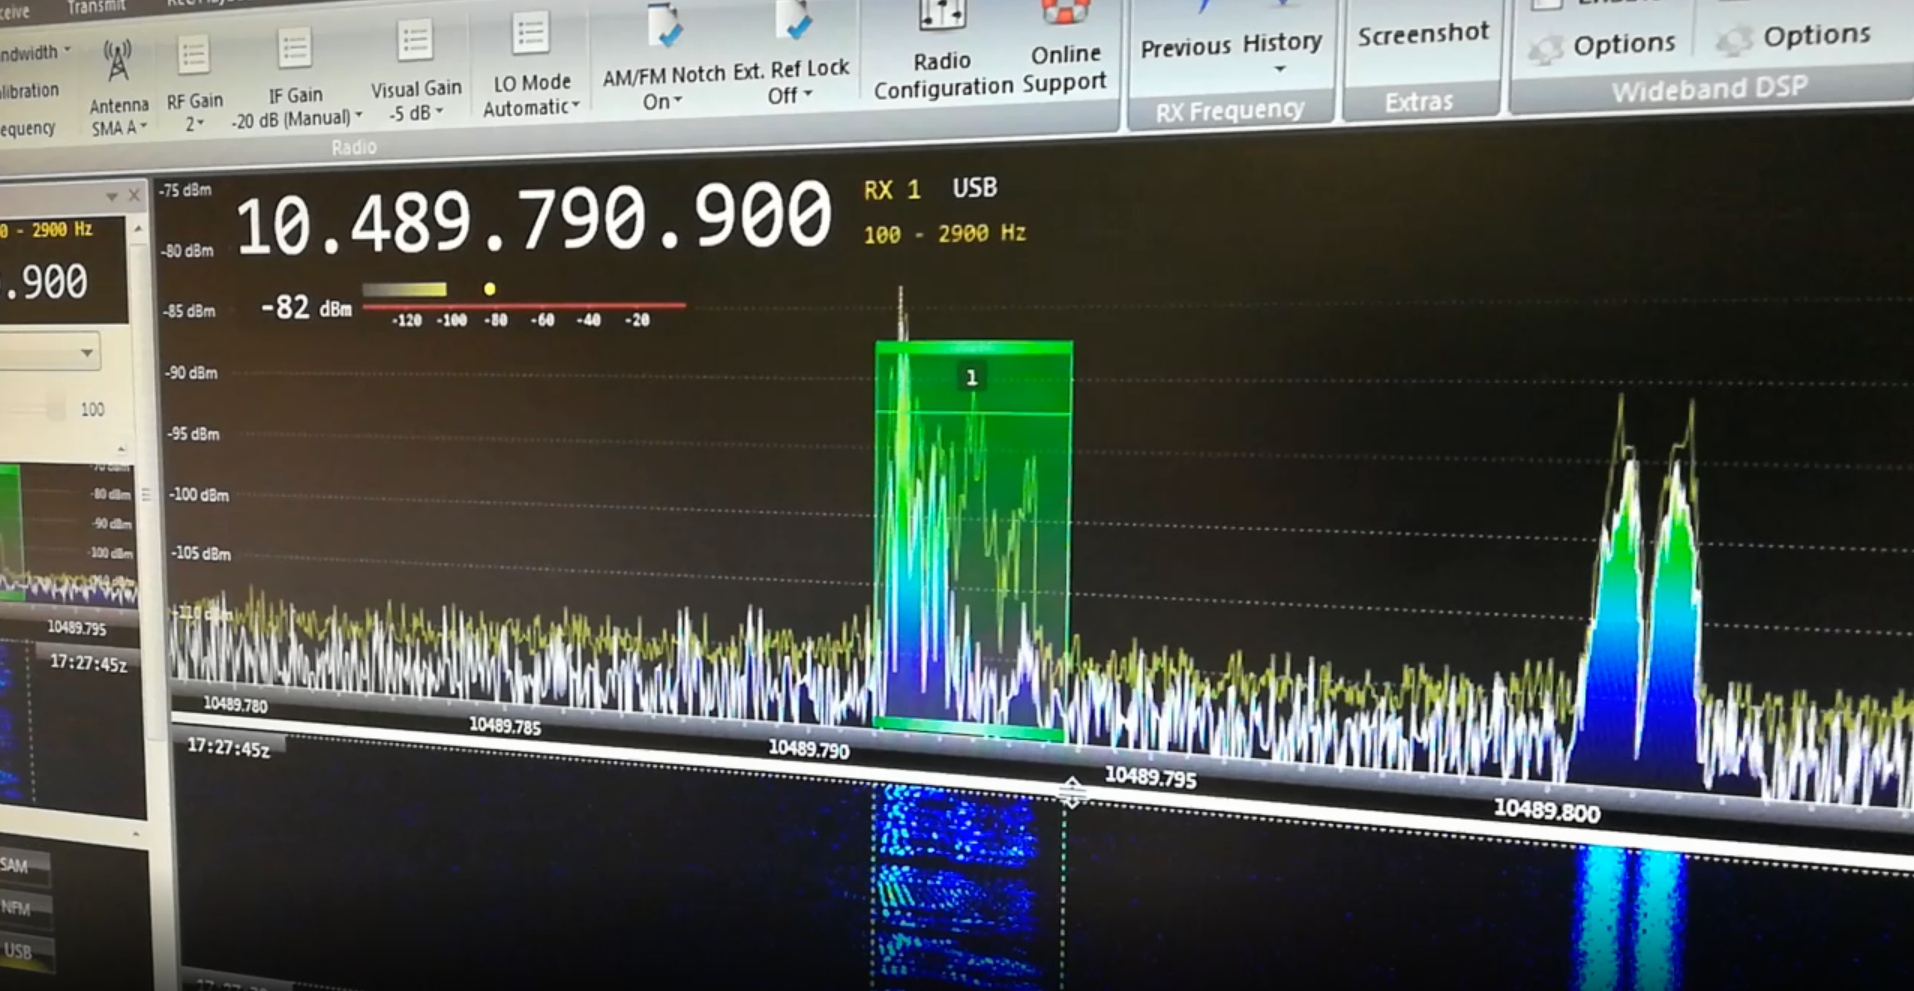Close the left receiver panel

(x=134, y=195)
